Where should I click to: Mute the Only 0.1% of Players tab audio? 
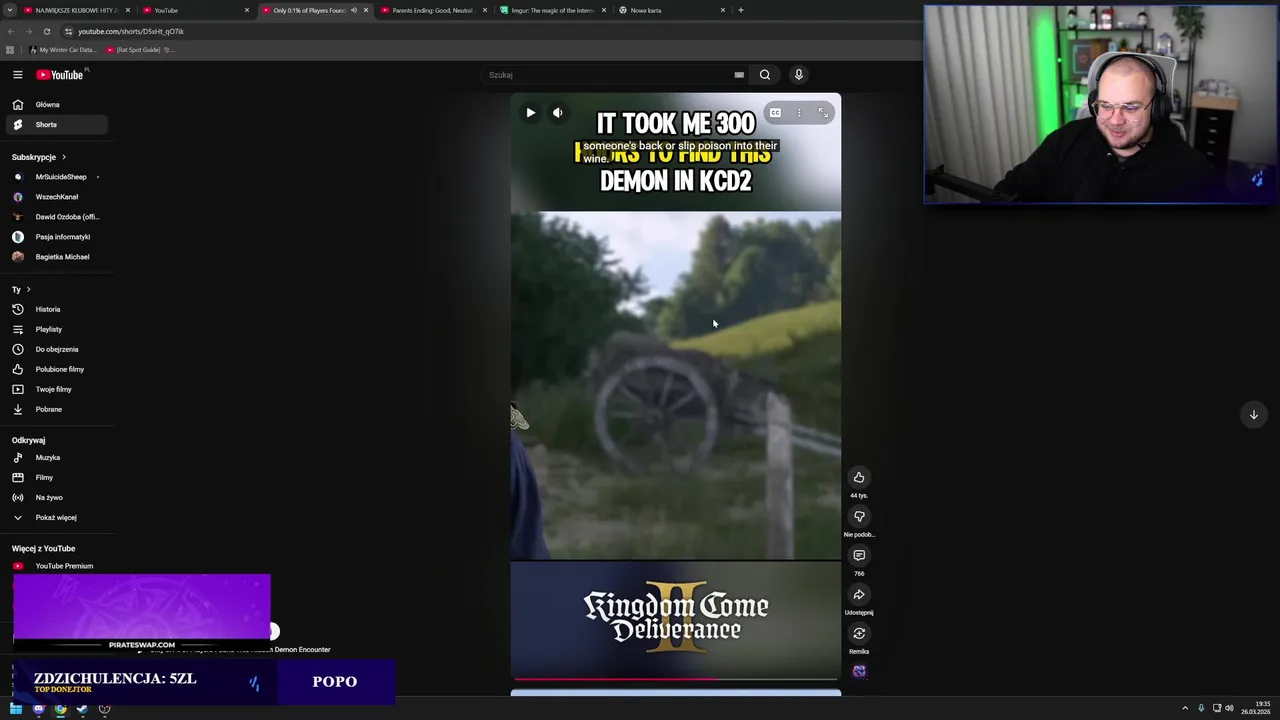tap(353, 10)
